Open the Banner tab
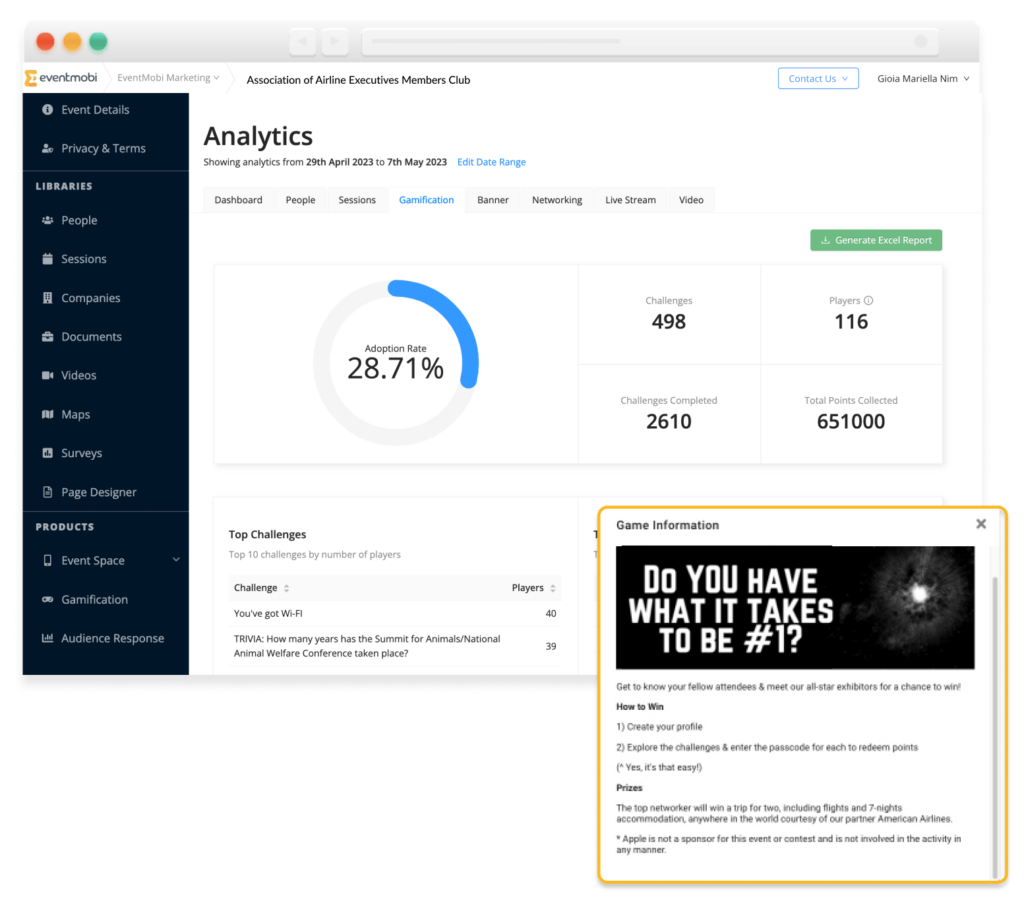Image resolution: width=1024 pixels, height=919 pixels. coord(493,200)
